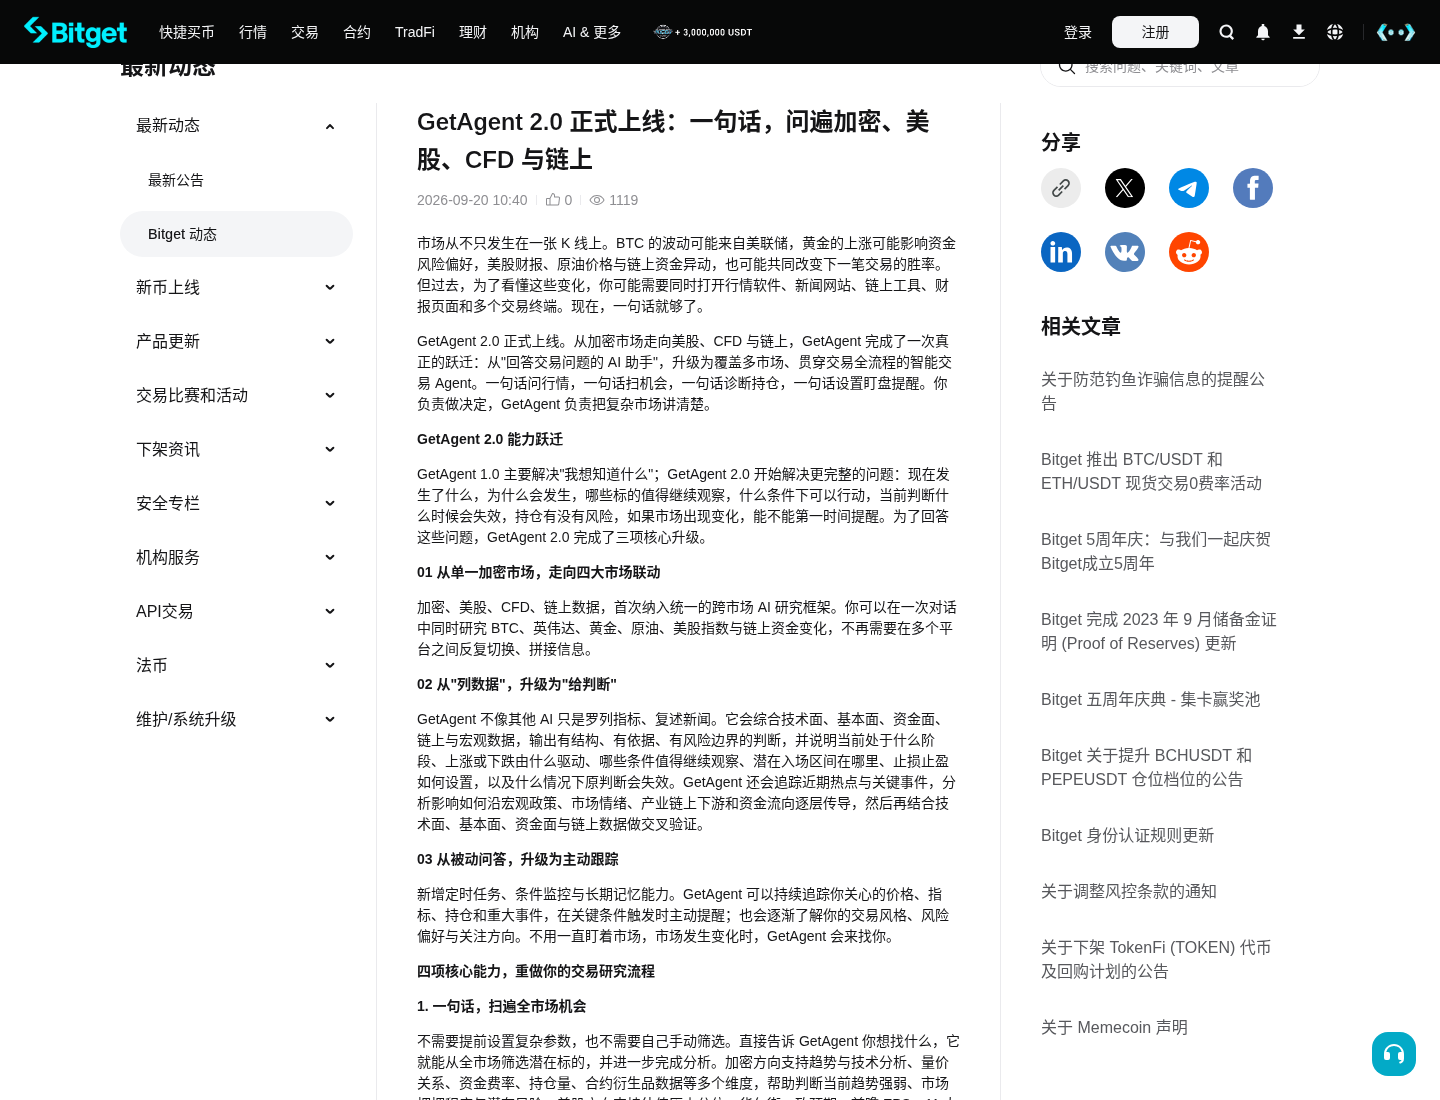
Task: Click heading 03 从被动问答，升级为主动跟踪
Action: [x=517, y=859]
